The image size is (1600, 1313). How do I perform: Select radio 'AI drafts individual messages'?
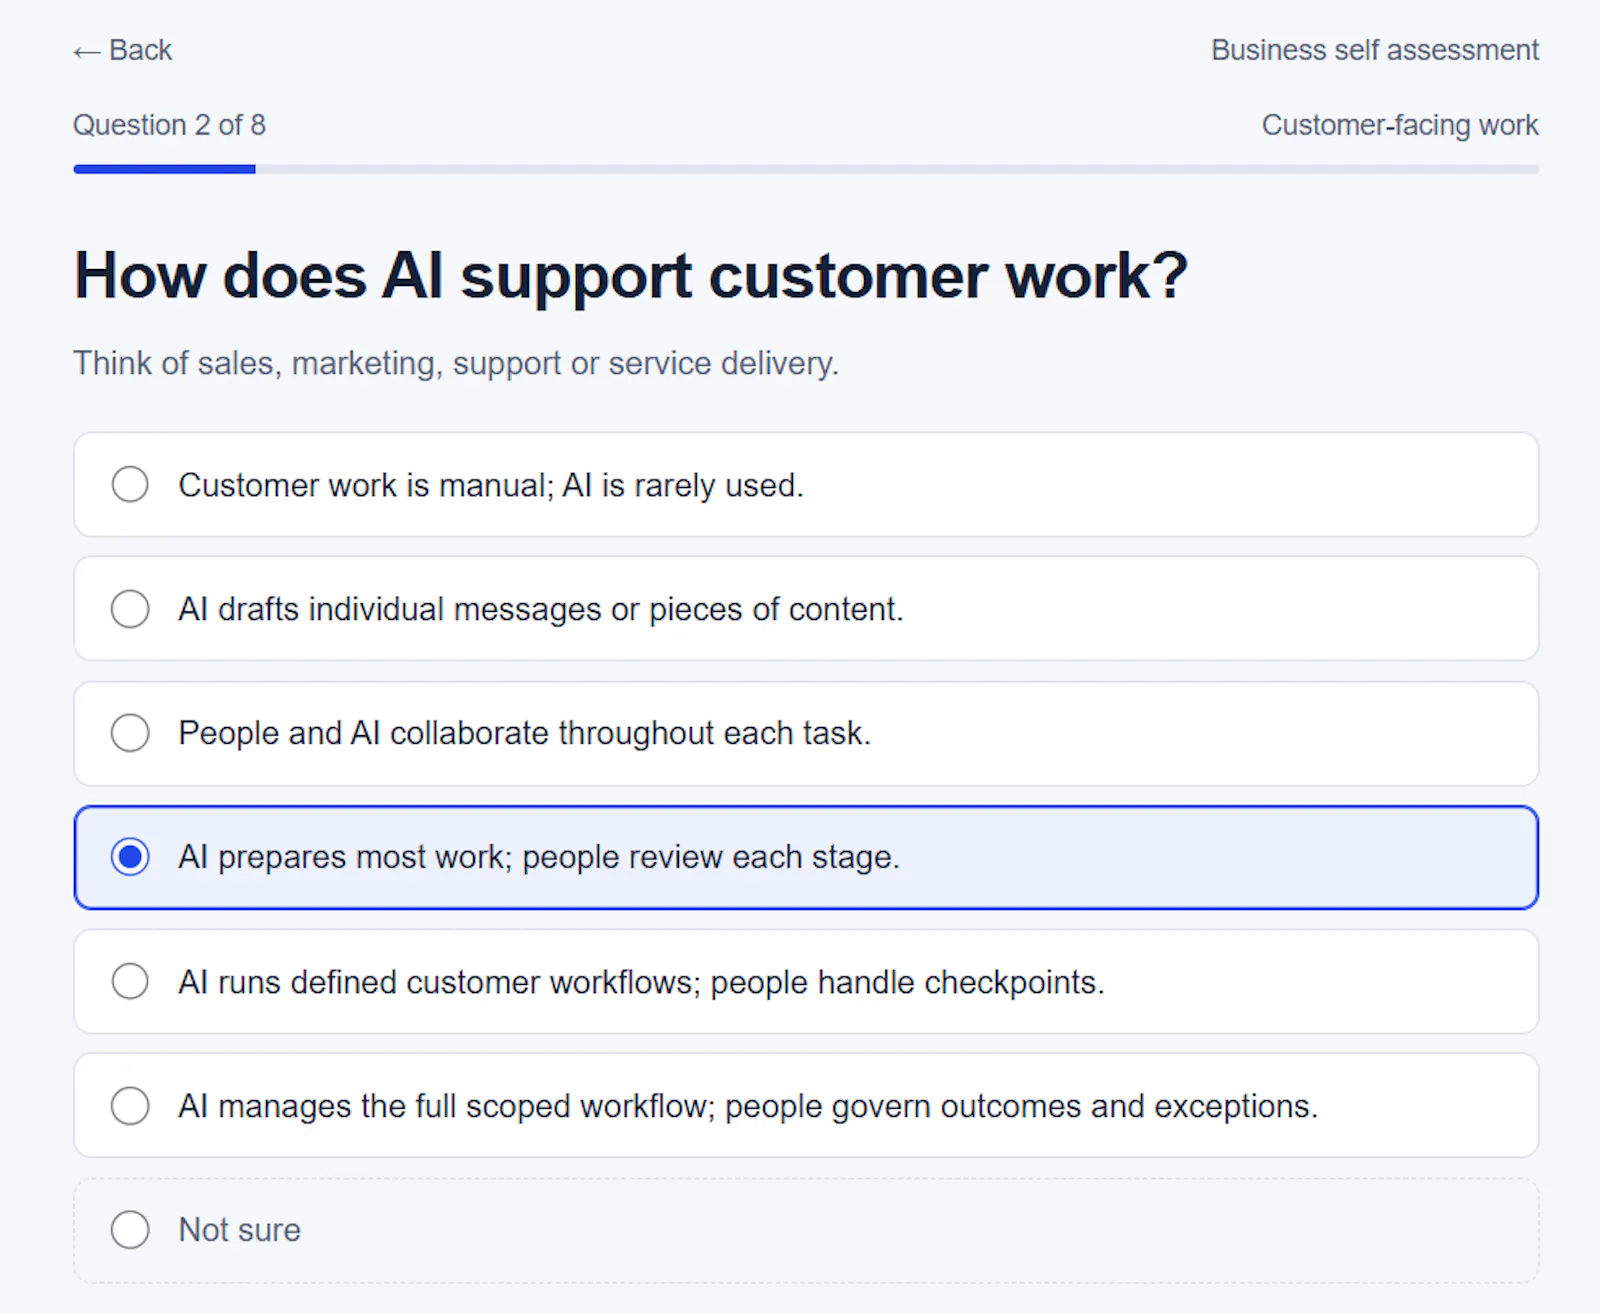pyautogui.click(x=130, y=609)
